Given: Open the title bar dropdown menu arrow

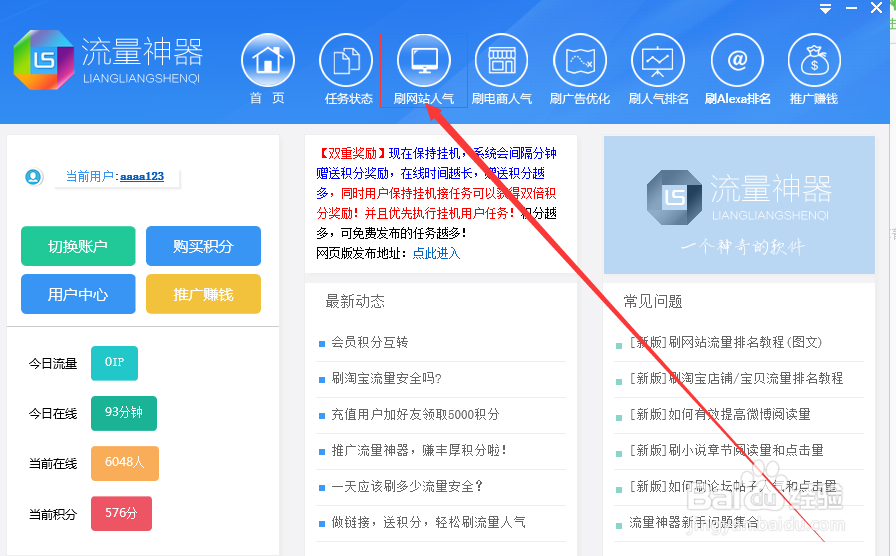Looking at the screenshot, I should [x=825, y=9].
